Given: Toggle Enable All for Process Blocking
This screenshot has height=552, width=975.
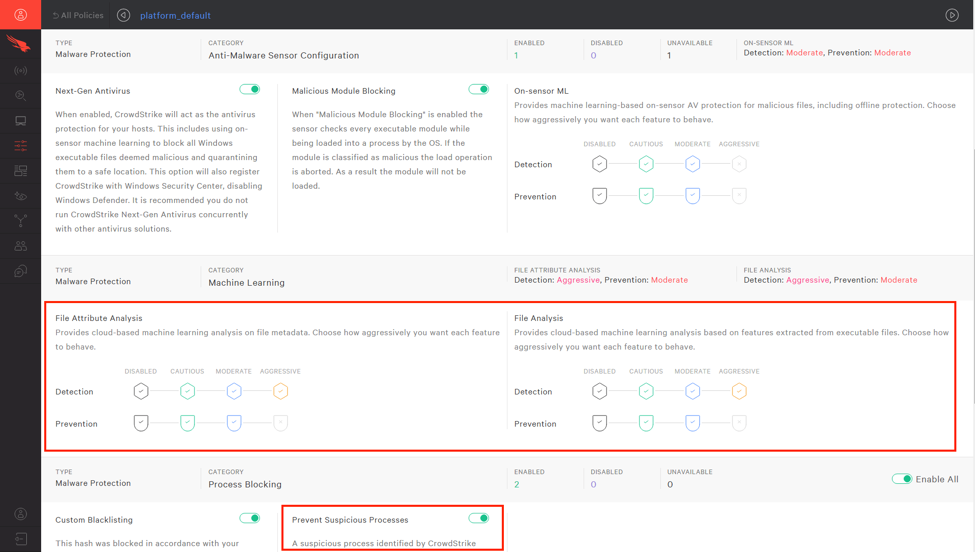Looking at the screenshot, I should [x=902, y=479].
